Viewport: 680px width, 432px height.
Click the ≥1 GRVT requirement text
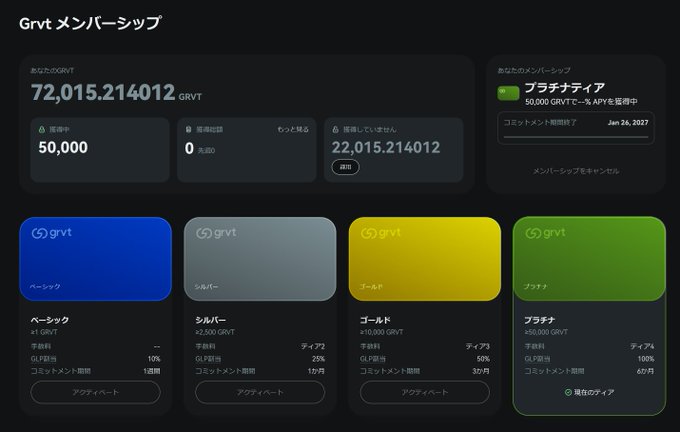44,332
